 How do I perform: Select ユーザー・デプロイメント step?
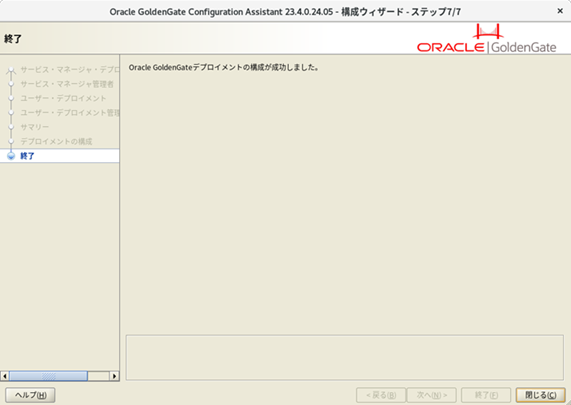coord(63,98)
